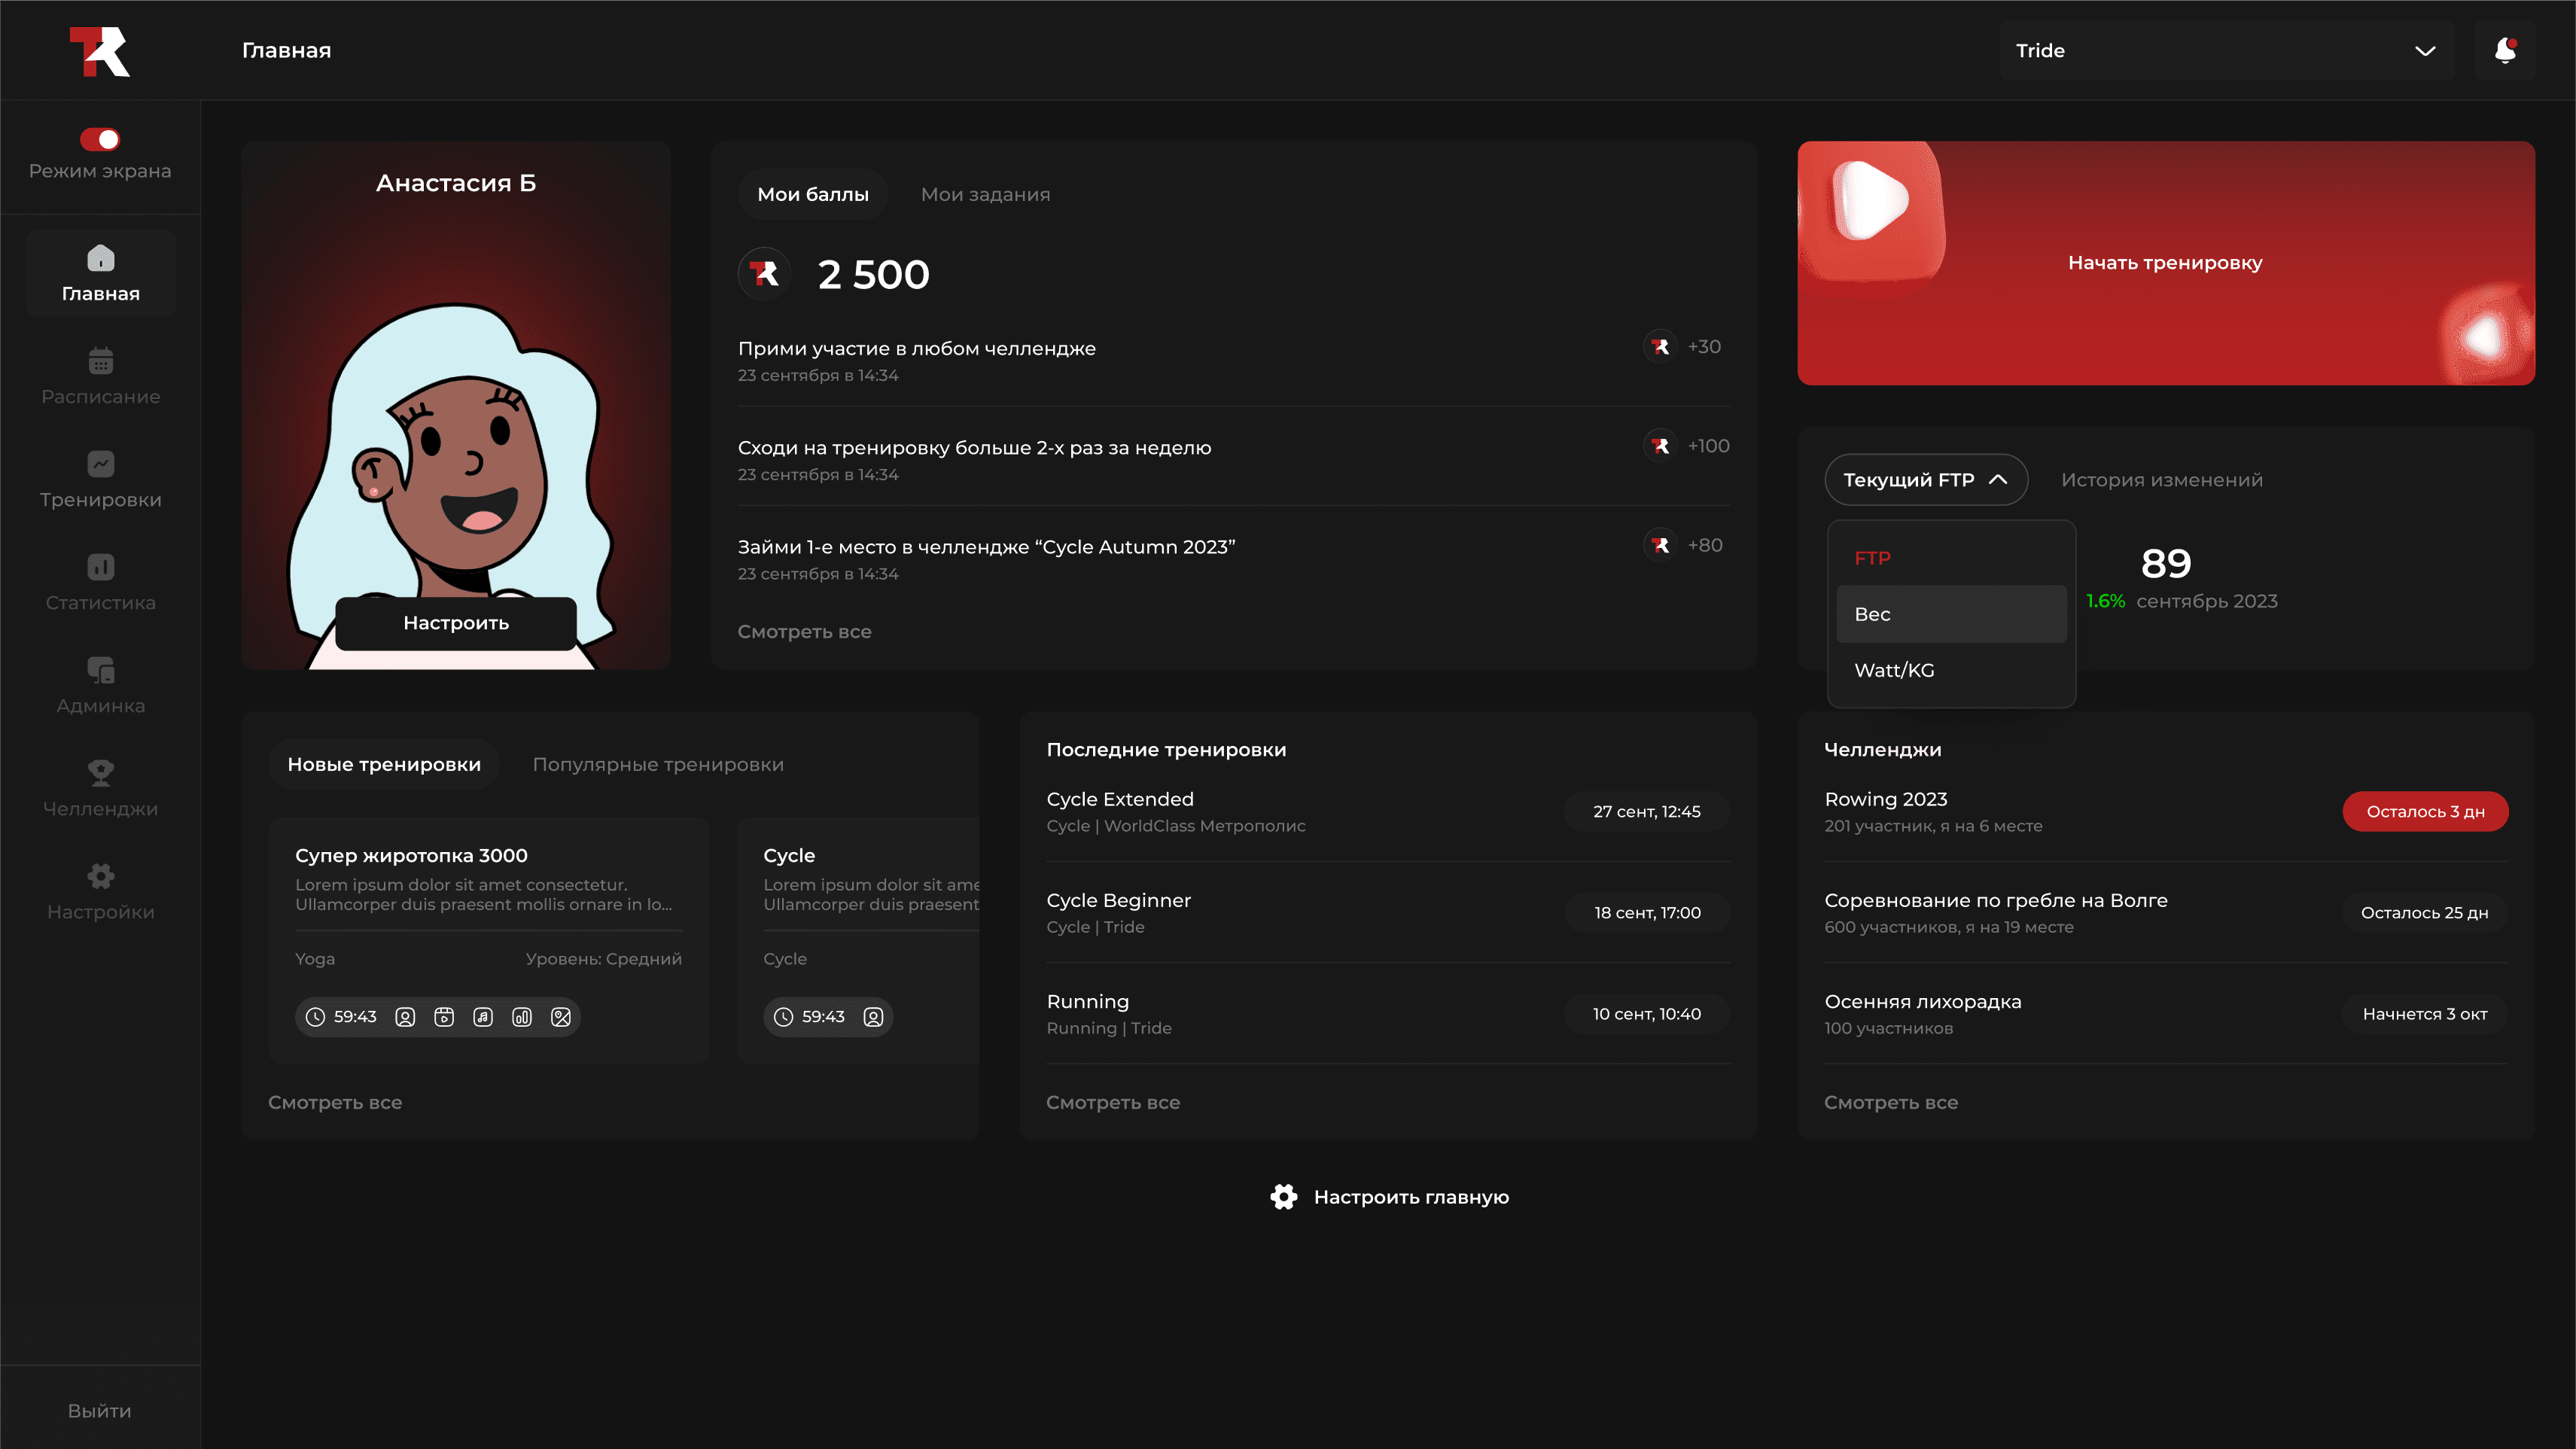Switch to История изменений tab
Screen dimensions: 2576x1449
coord(2161,480)
